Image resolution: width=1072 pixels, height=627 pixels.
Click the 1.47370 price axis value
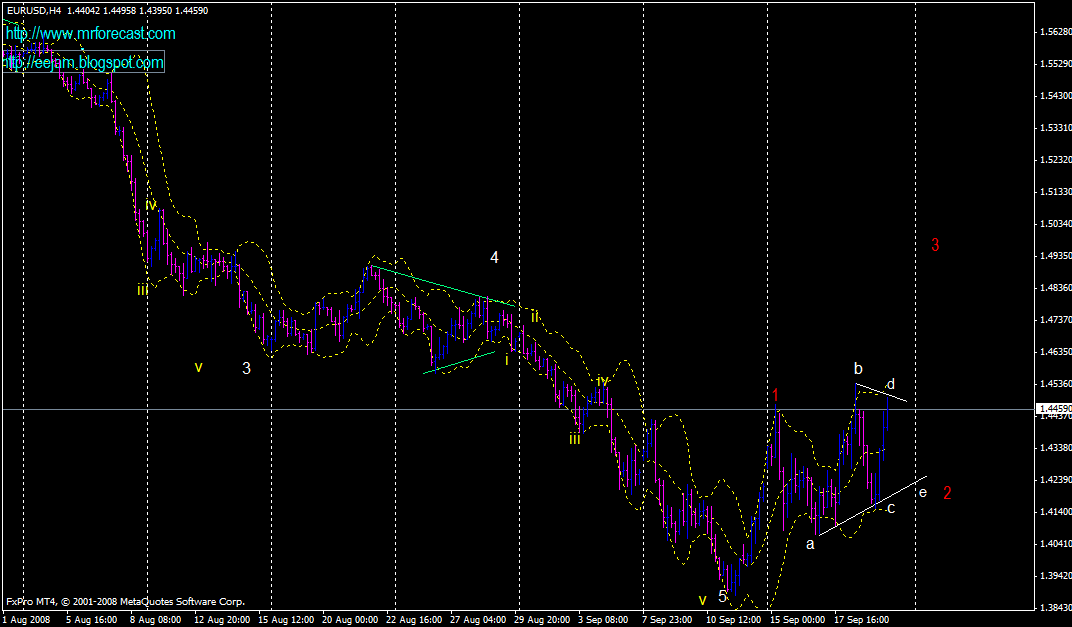coord(1055,319)
